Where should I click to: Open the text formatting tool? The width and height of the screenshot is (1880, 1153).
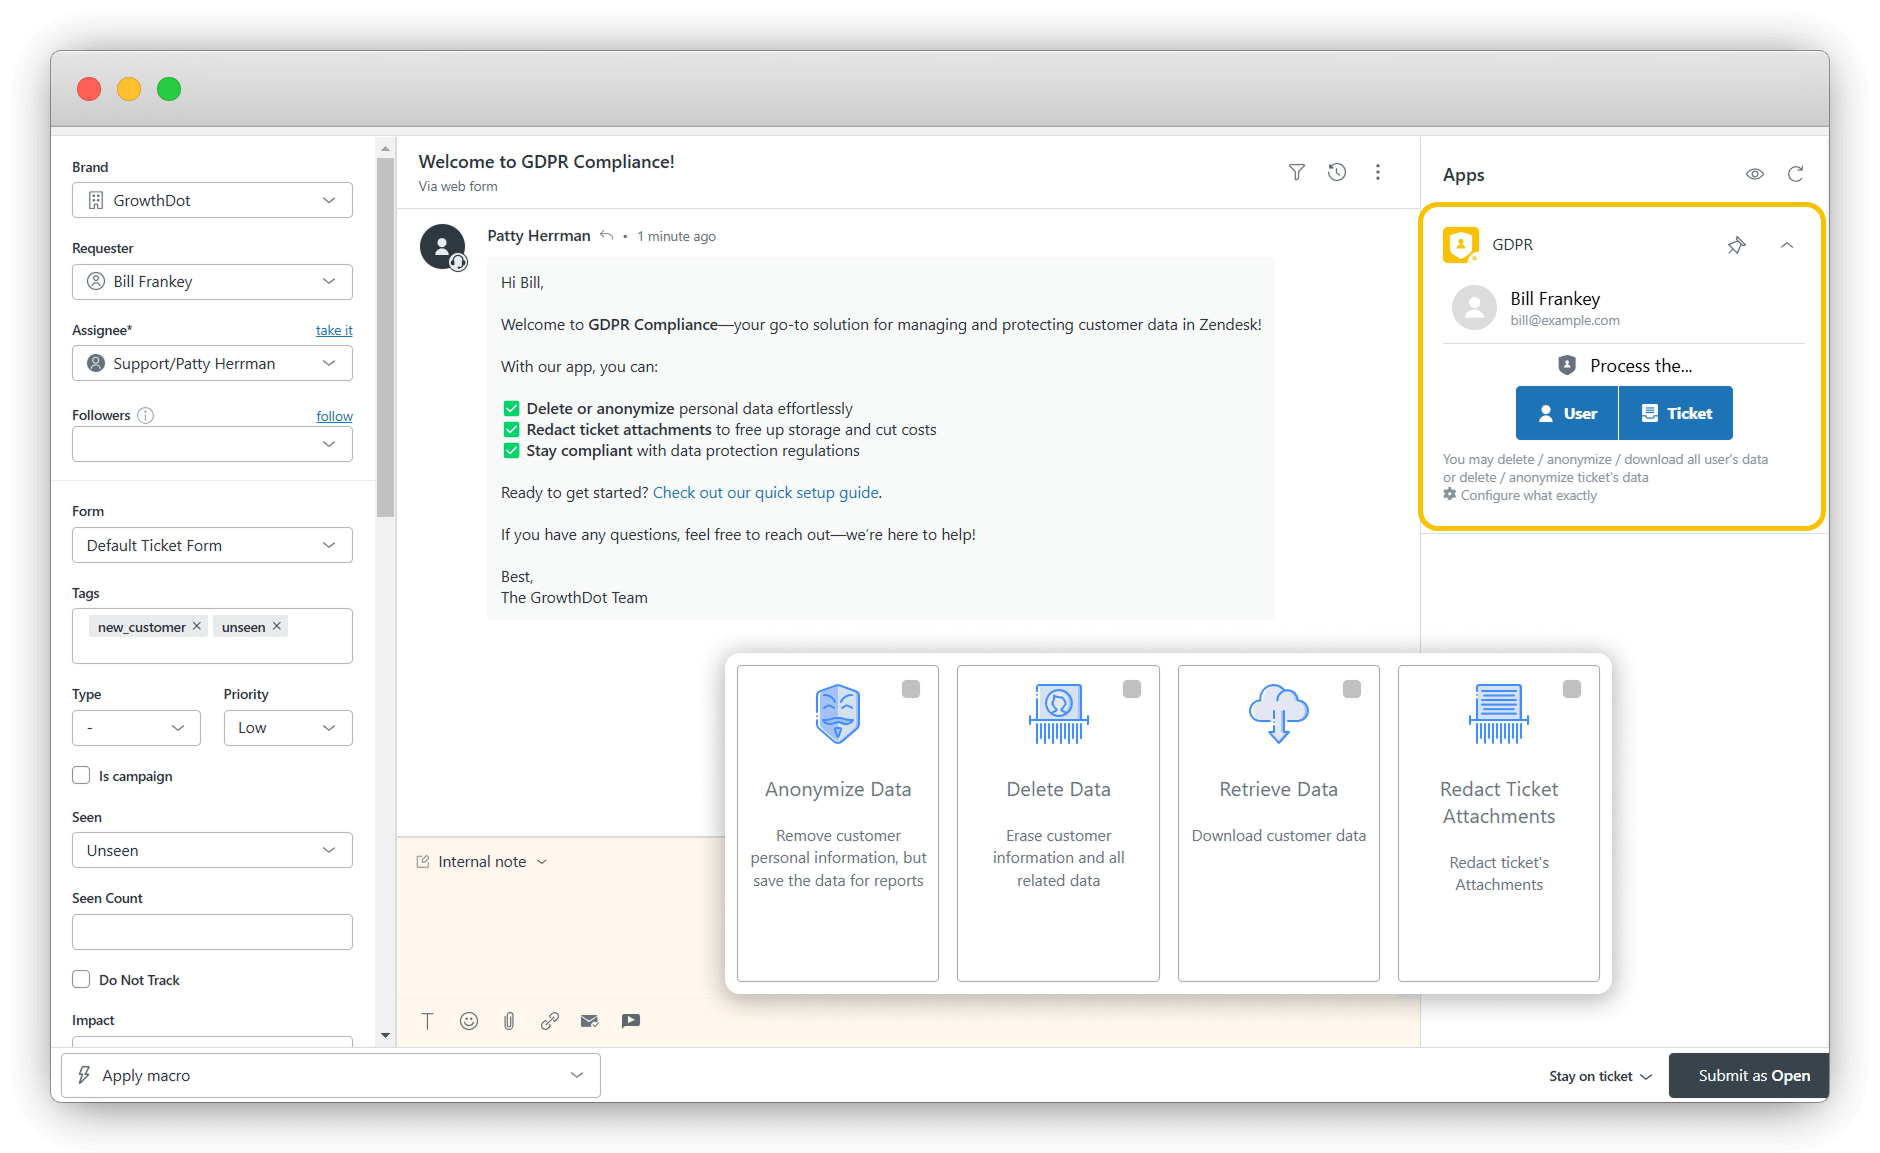coord(427,1021)
